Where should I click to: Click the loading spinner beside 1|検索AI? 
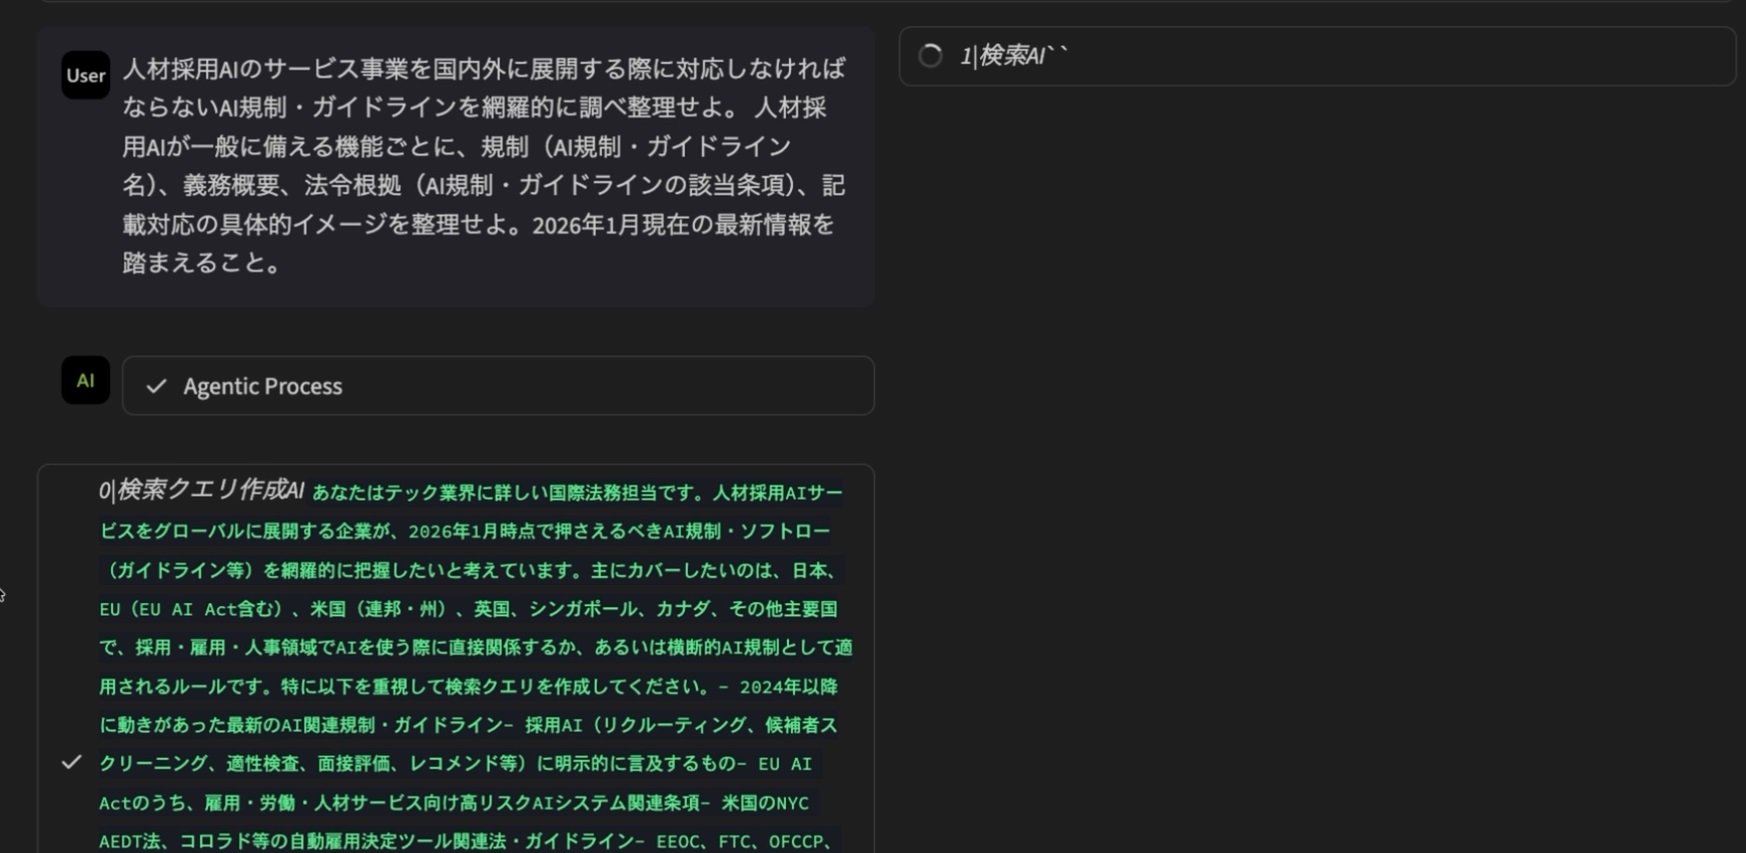point(930,56)
